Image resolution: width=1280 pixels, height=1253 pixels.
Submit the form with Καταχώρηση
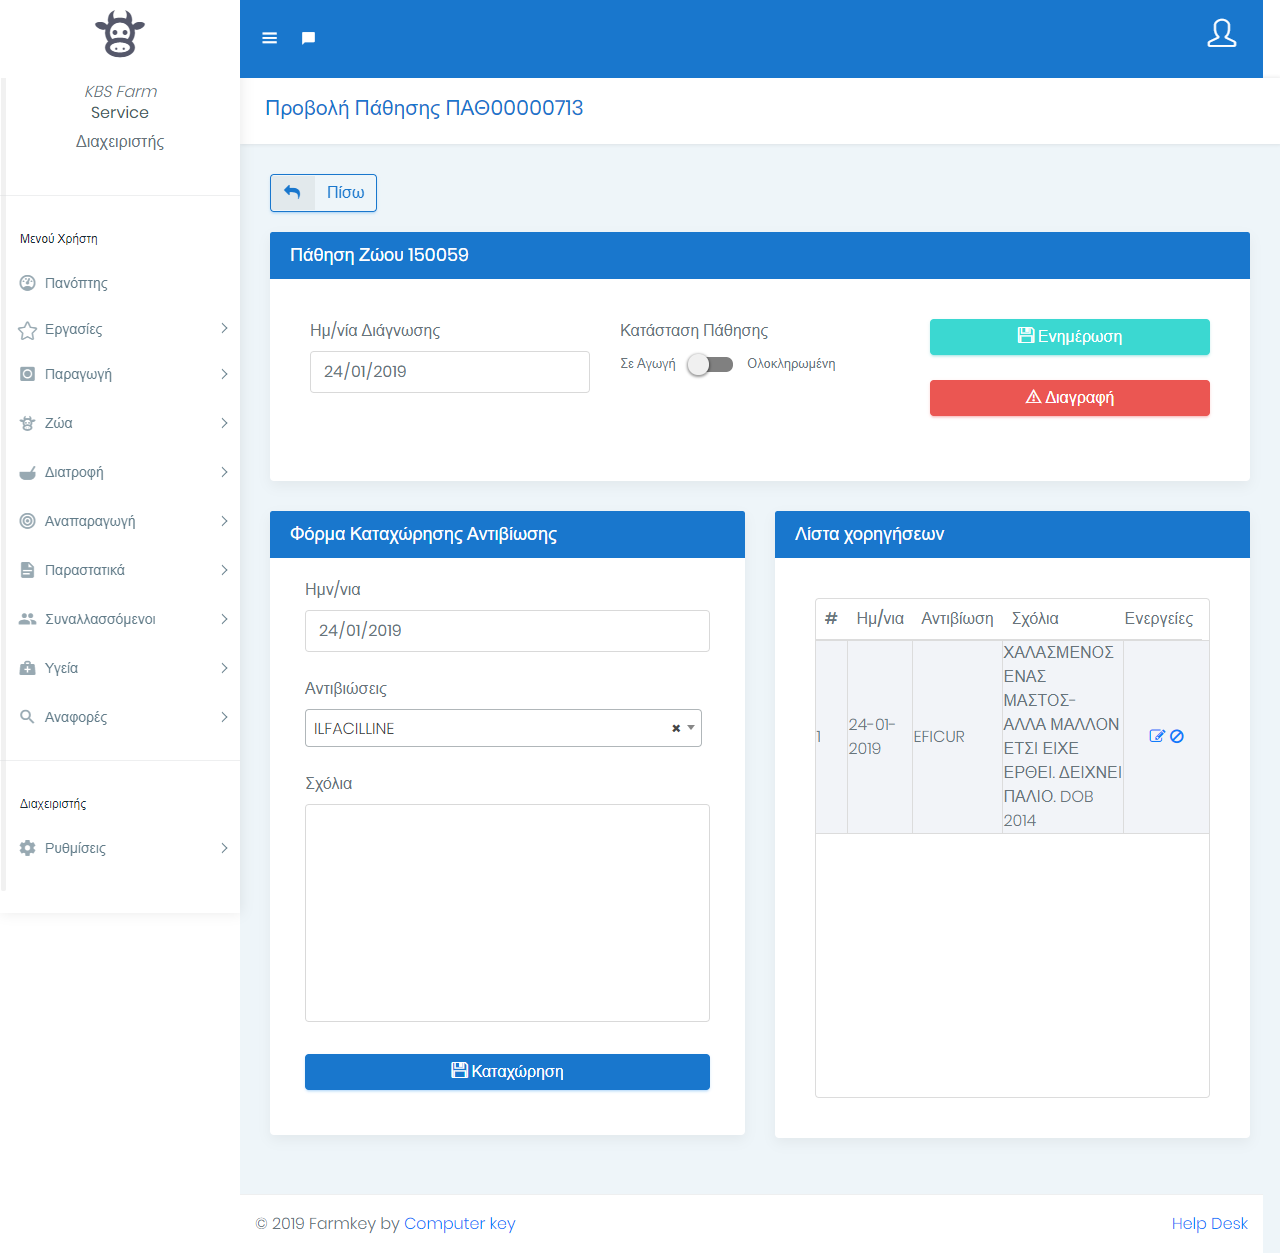point(507,1072)
